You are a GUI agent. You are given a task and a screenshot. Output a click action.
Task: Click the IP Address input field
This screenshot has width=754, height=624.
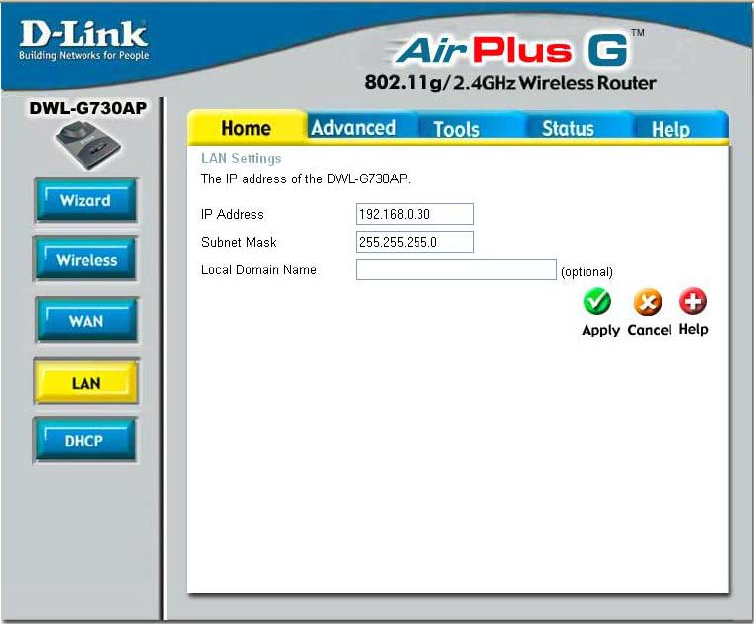click(415, 214)
